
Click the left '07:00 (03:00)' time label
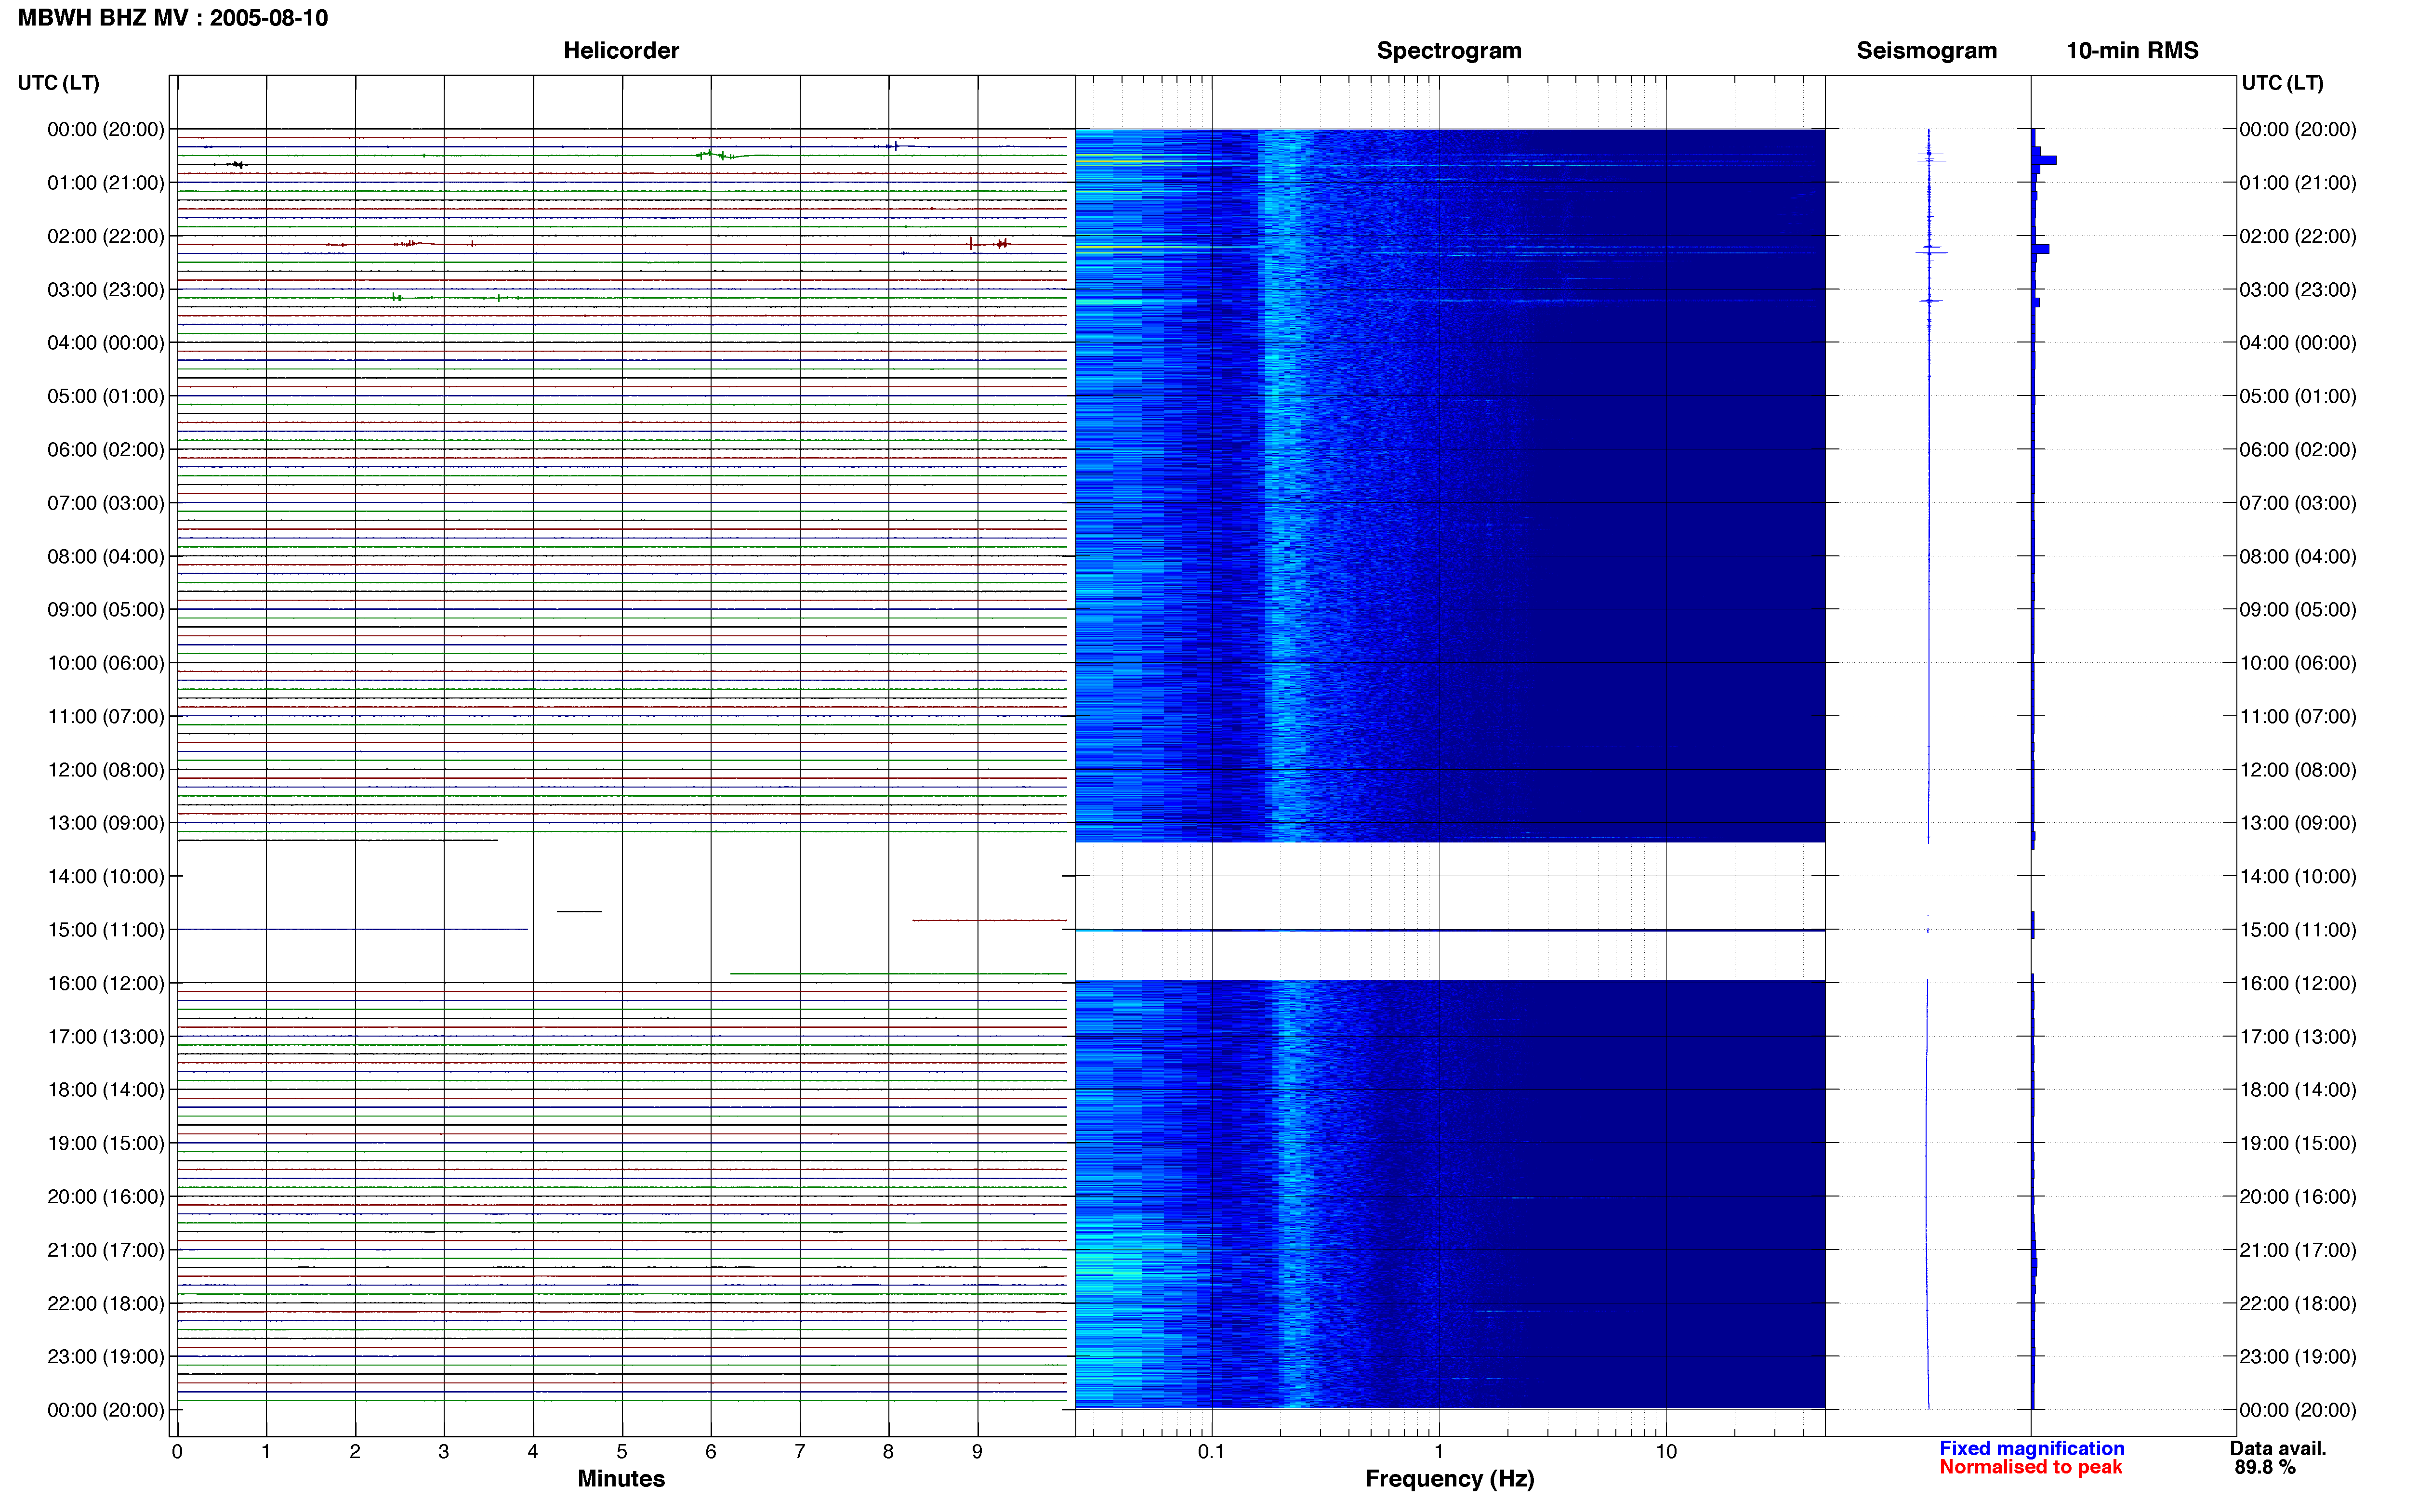(x=106, y=503)
